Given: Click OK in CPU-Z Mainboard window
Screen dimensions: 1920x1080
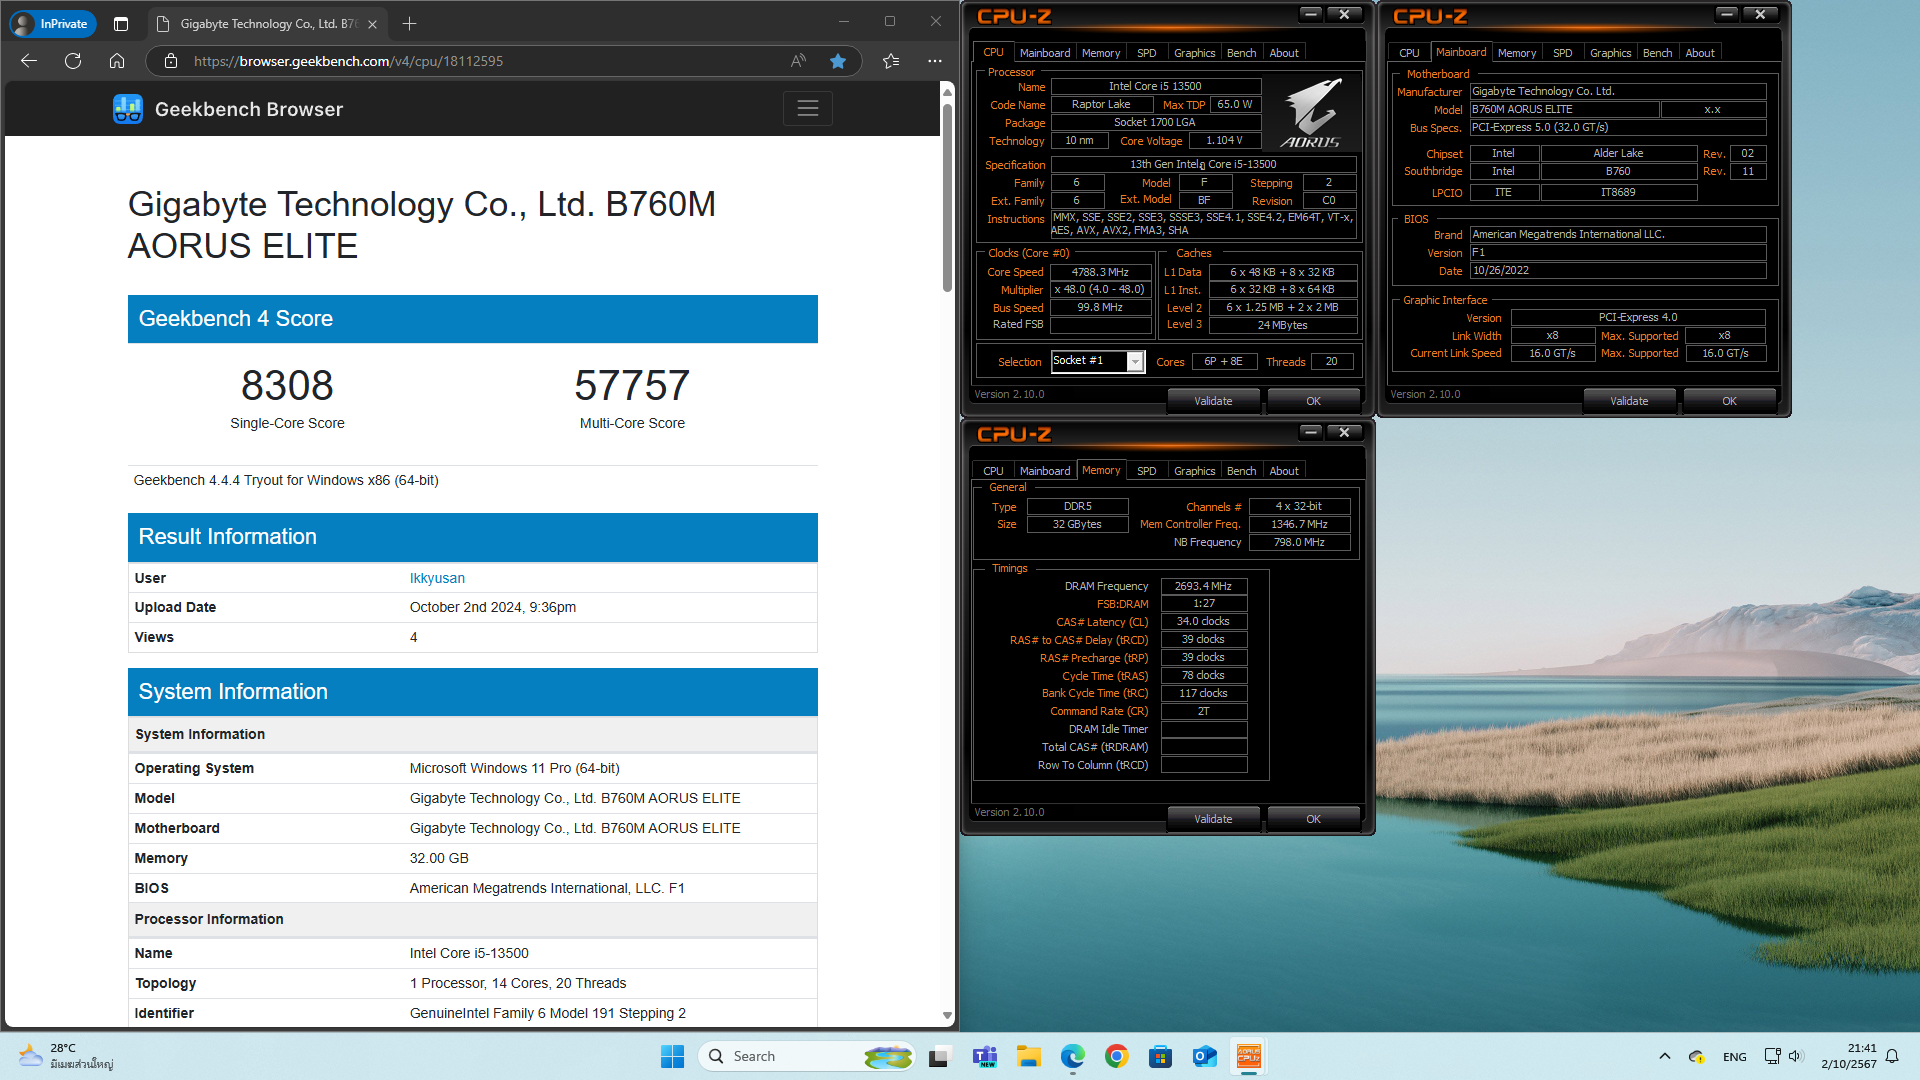Looking at the screenshot, I should tap(1729, 401).
